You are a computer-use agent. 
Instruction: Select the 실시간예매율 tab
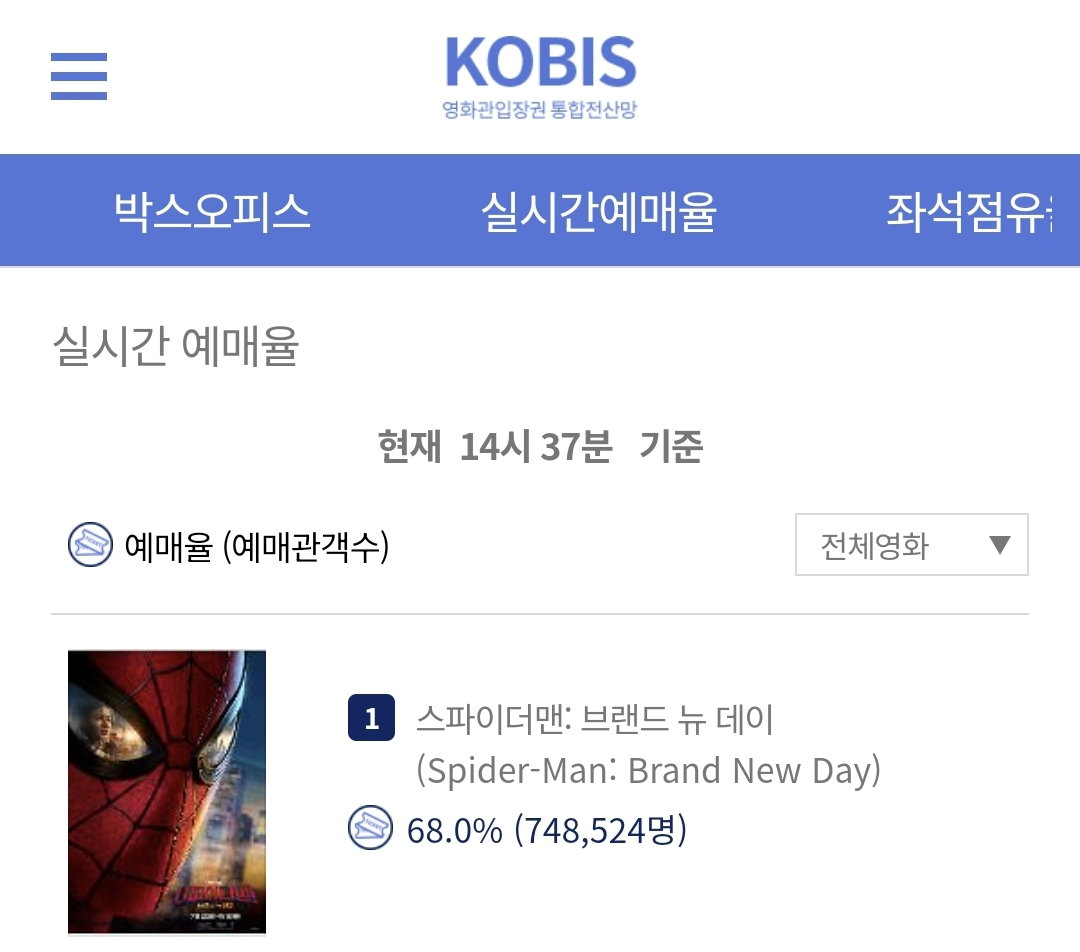599,211
